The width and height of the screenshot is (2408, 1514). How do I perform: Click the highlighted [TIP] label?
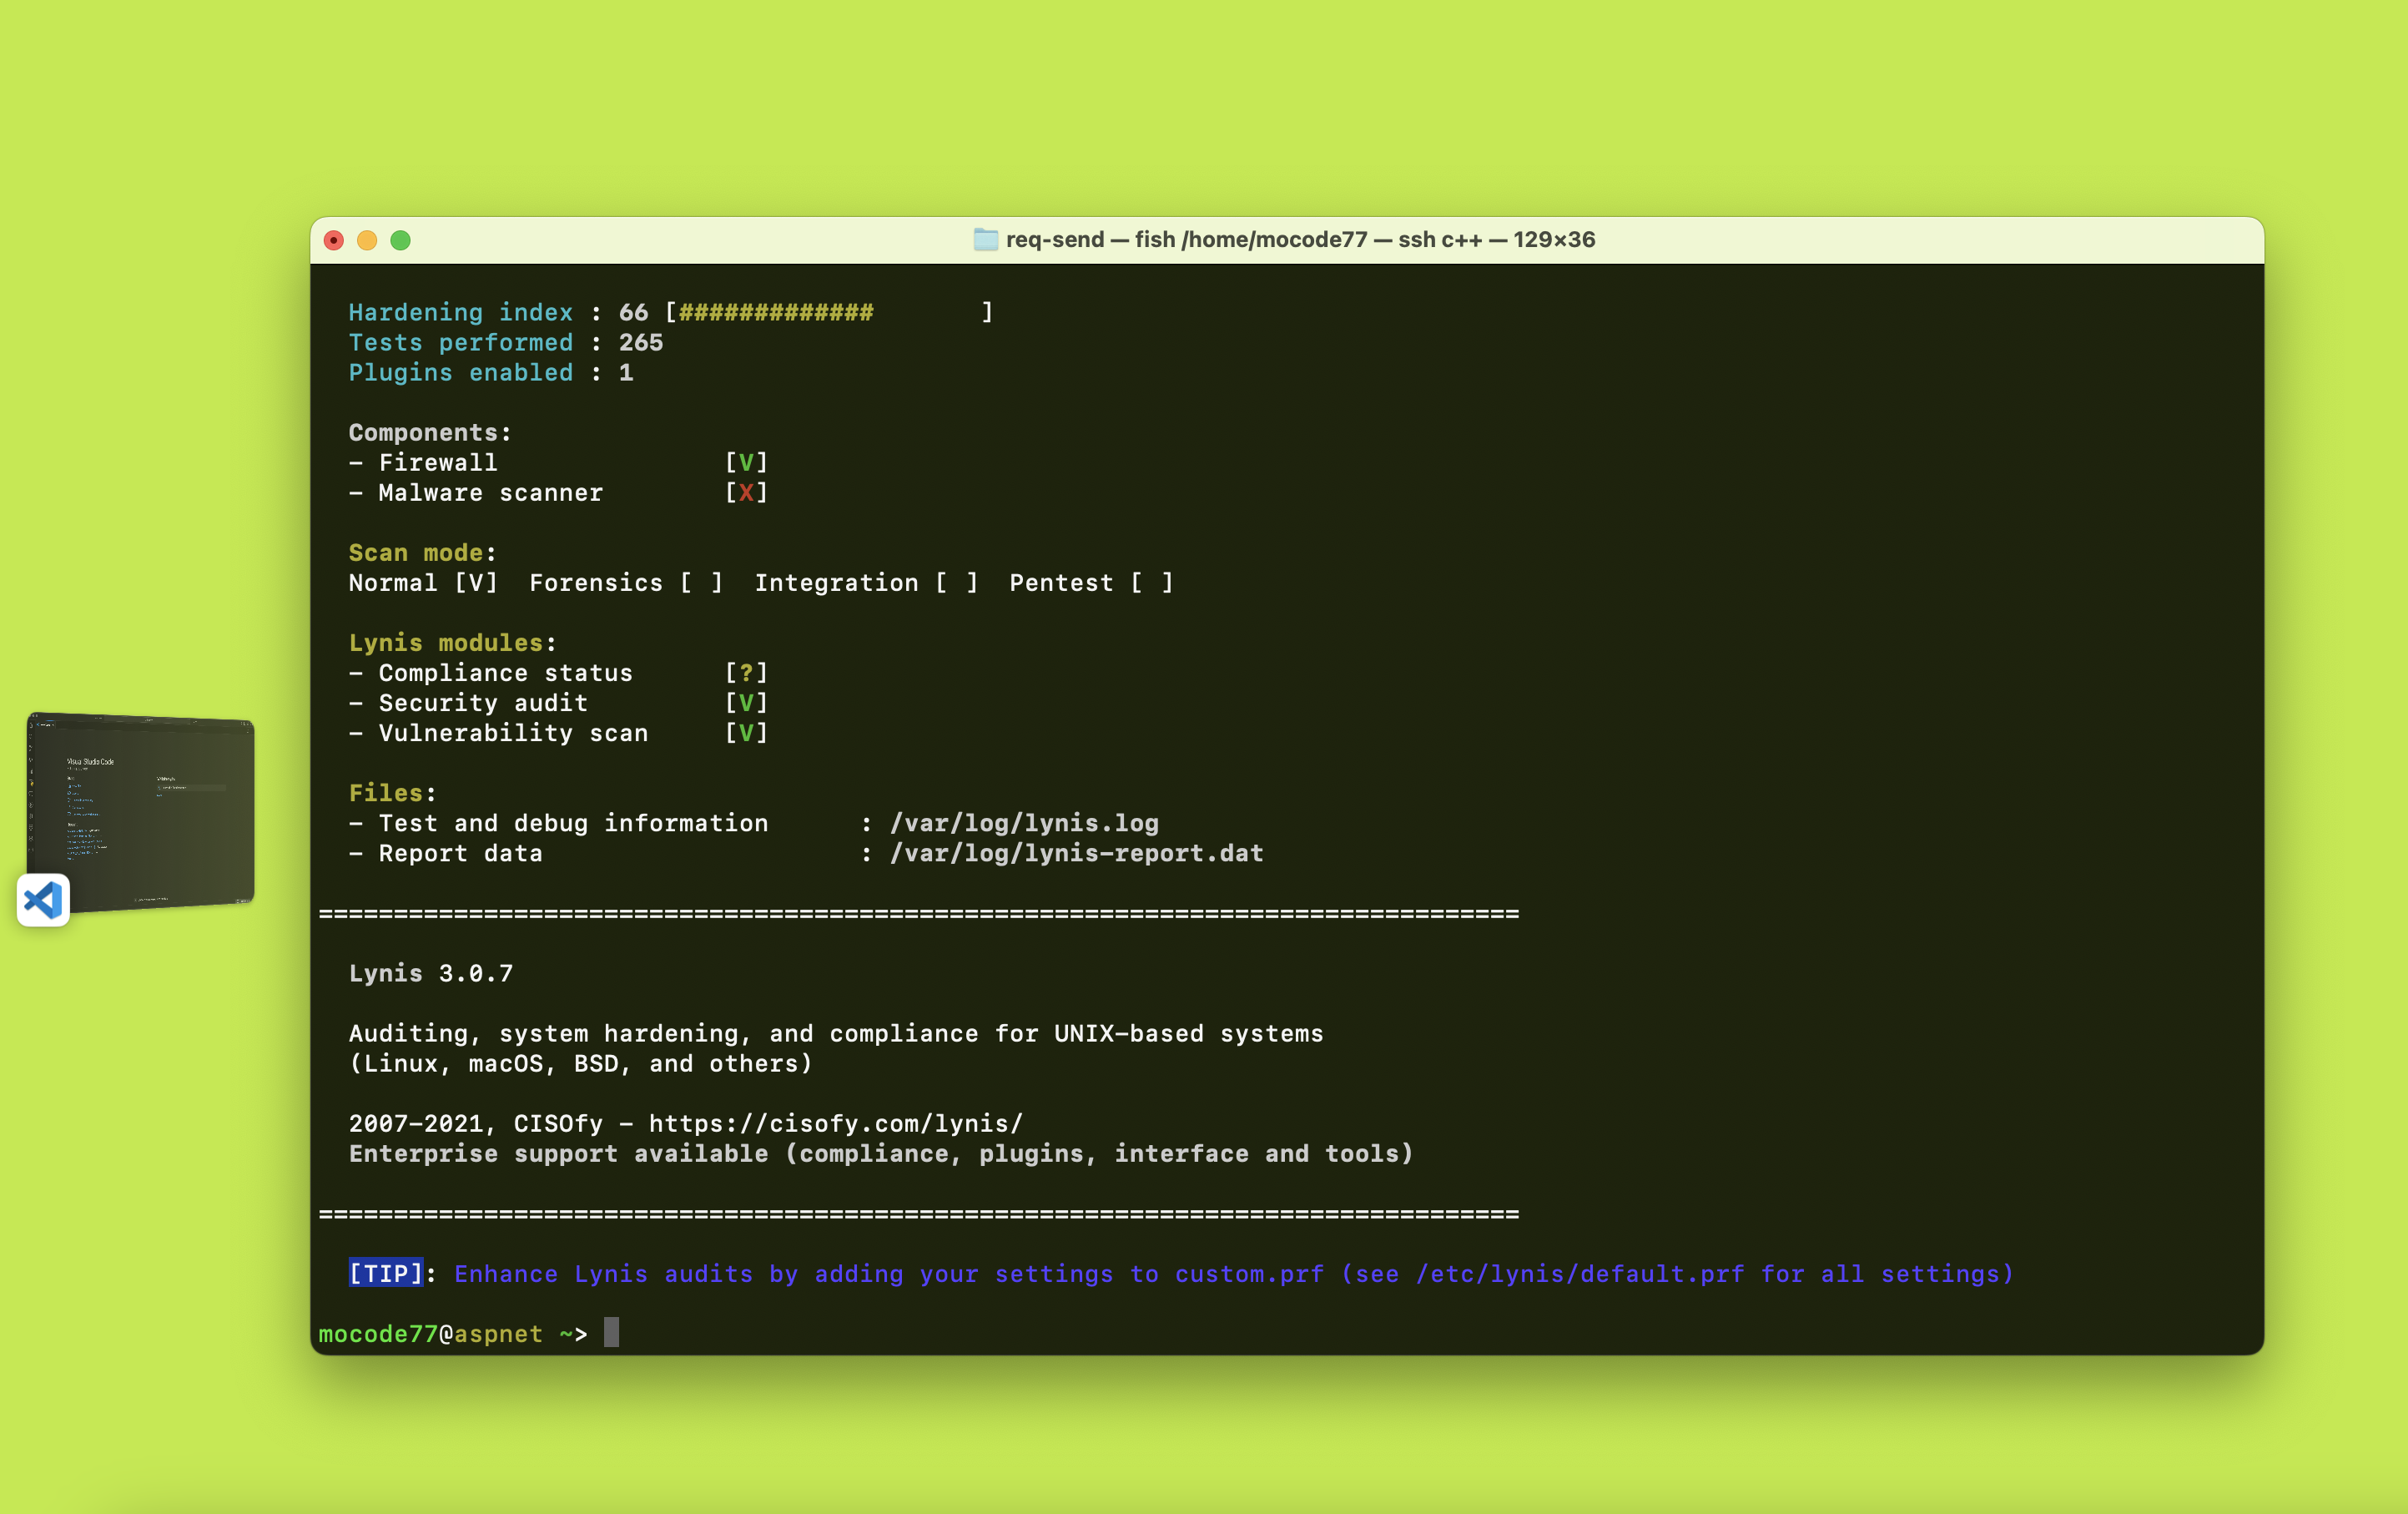pos(385,1273)
